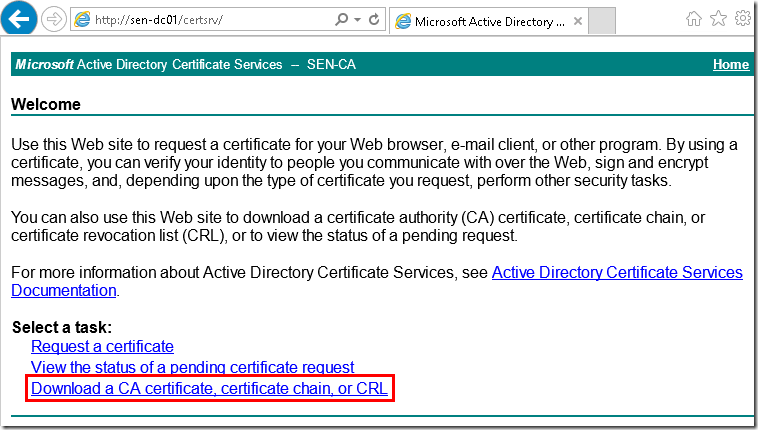Click the search magnifier icon in address bar

[x=341, y=19]
